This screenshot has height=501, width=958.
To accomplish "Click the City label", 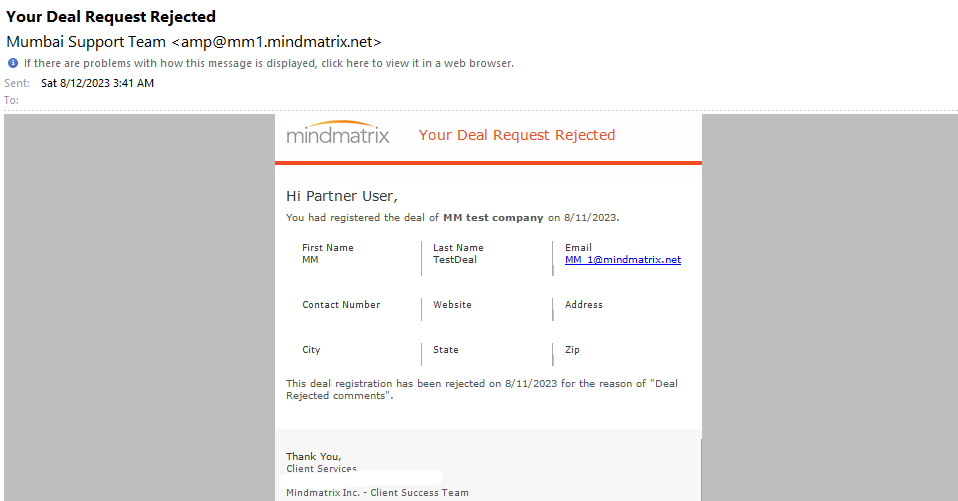I will 311,349.
